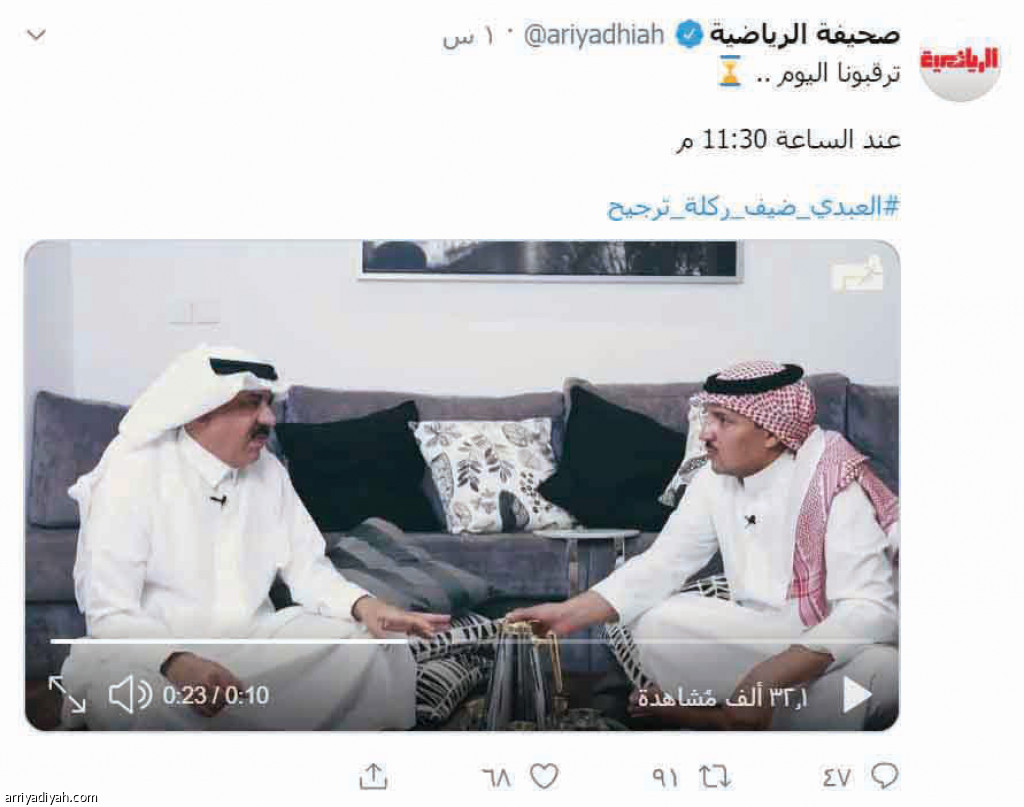
Task: Click the reply speech bubble icon
Action: click(884, 776)
